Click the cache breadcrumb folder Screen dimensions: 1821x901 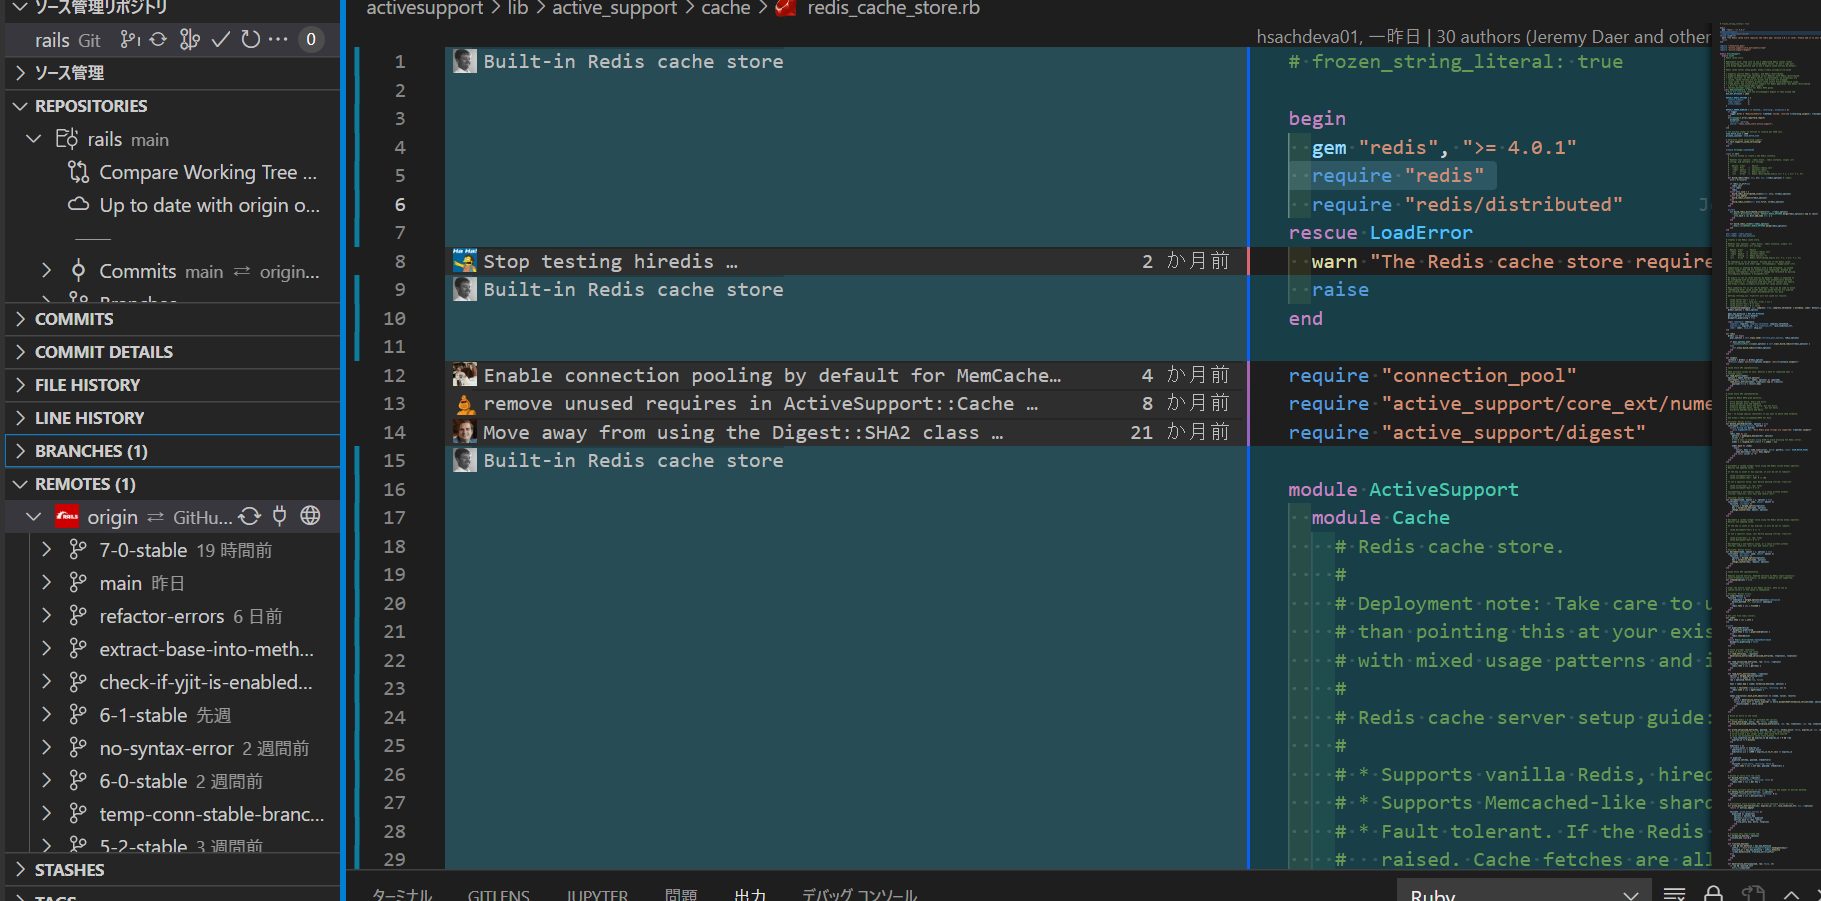pos(726,8)
